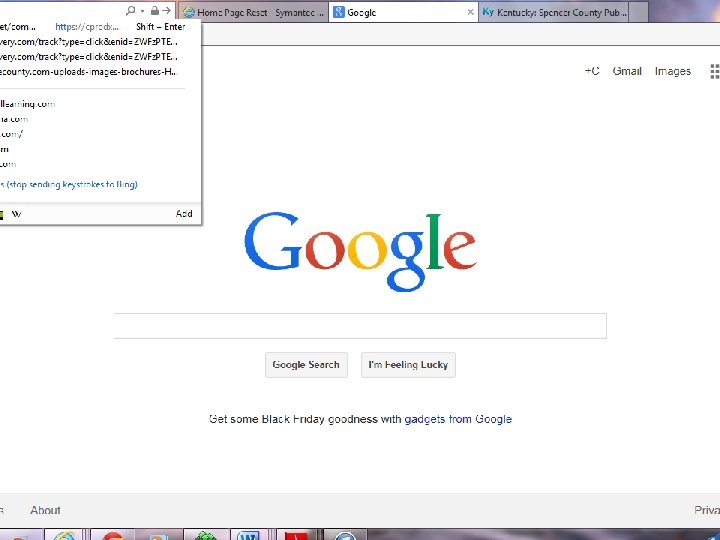Click the Google logo
The height and width of the screenshot is (540, 720).
[360, 252]
